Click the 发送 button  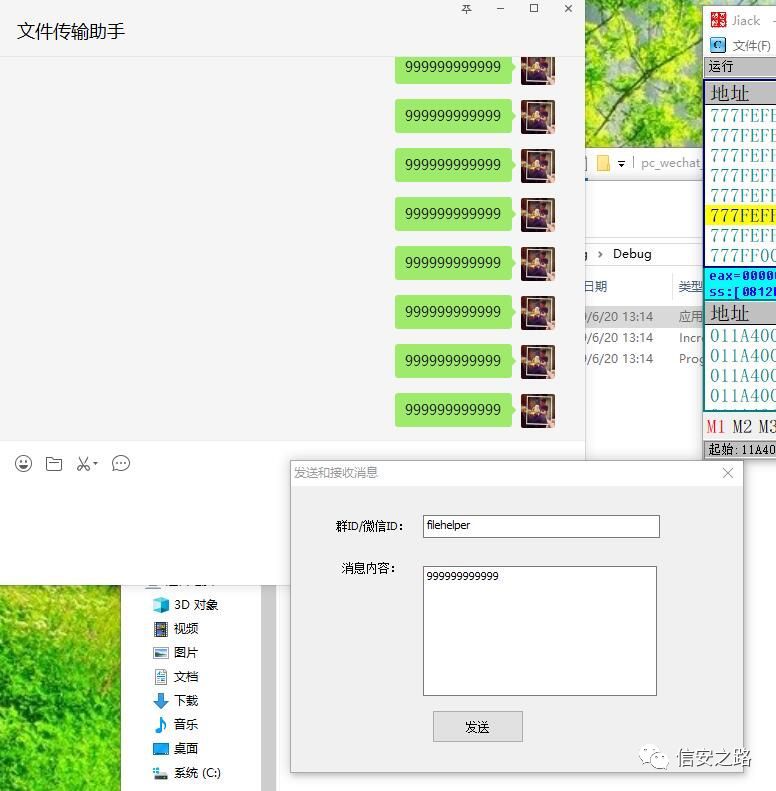pyautogui.click(x=477, y=726)
